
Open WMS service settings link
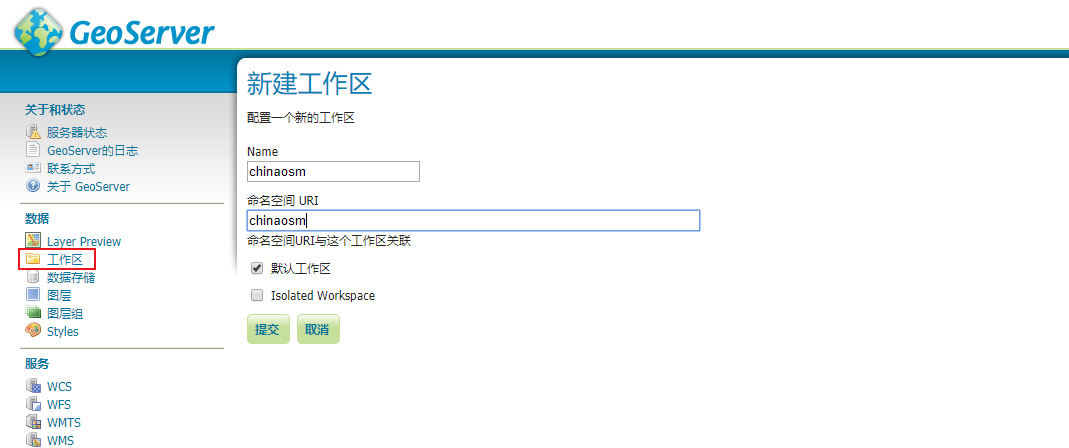(61, 440)
